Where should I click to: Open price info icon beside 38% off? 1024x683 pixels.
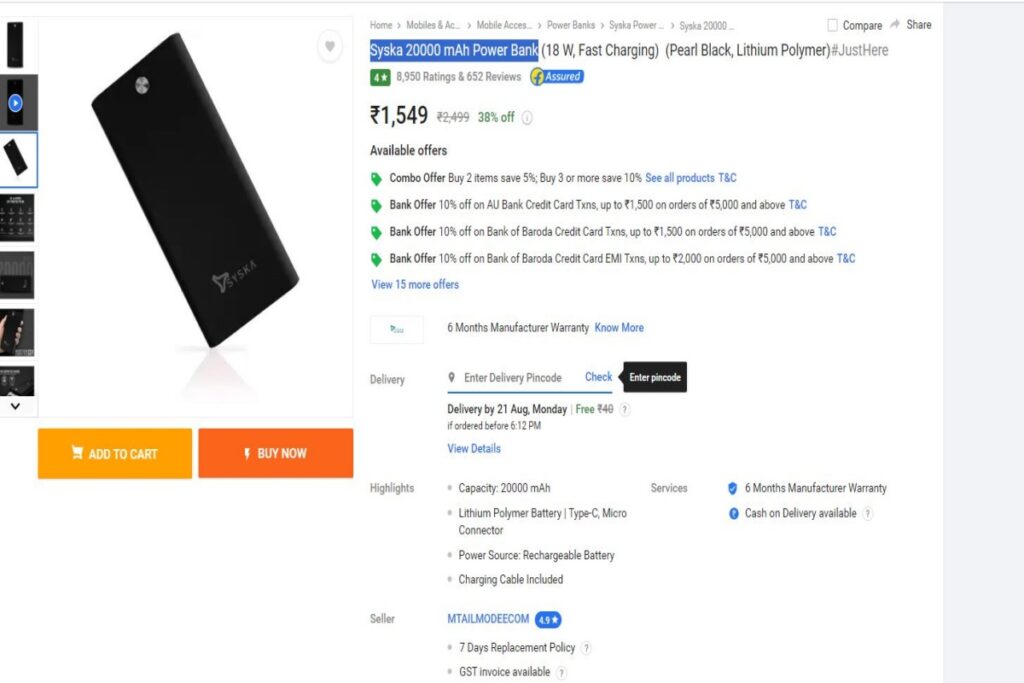(527, 118)
